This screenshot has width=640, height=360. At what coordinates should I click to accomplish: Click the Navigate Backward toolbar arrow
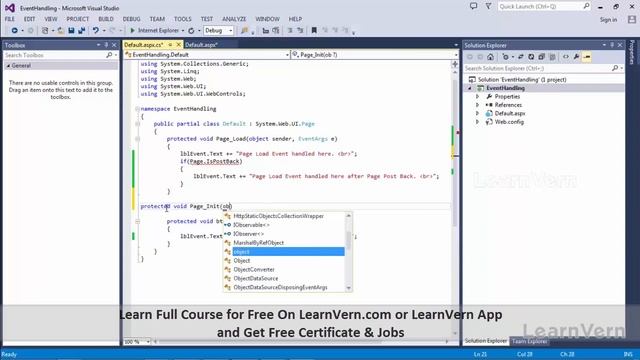pos(14,31)
